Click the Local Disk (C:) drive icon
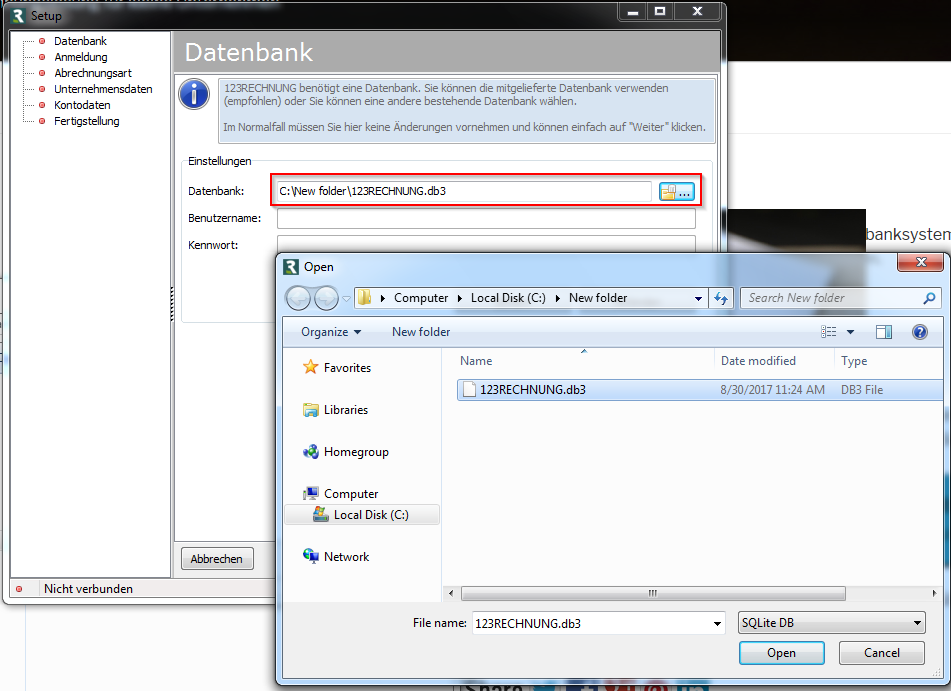This screenshot has width=951, height=691. 320,514
